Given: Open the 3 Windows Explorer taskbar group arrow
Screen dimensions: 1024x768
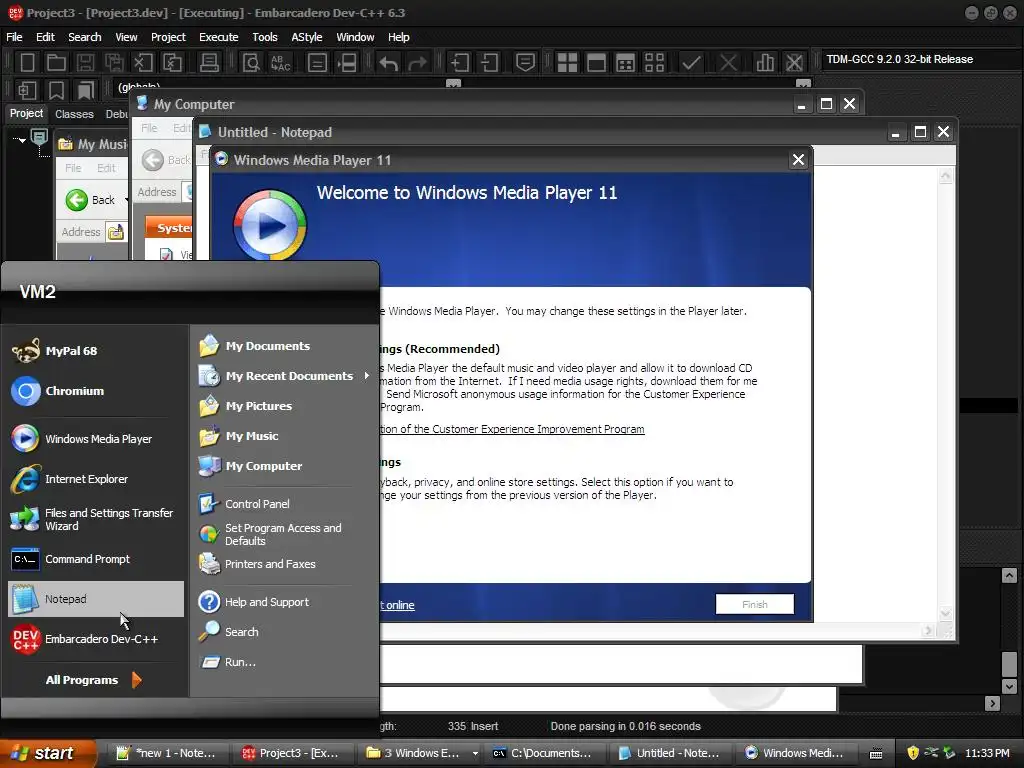Looking at the screenshot, I should pyautogui.click(x=475, y=753).
